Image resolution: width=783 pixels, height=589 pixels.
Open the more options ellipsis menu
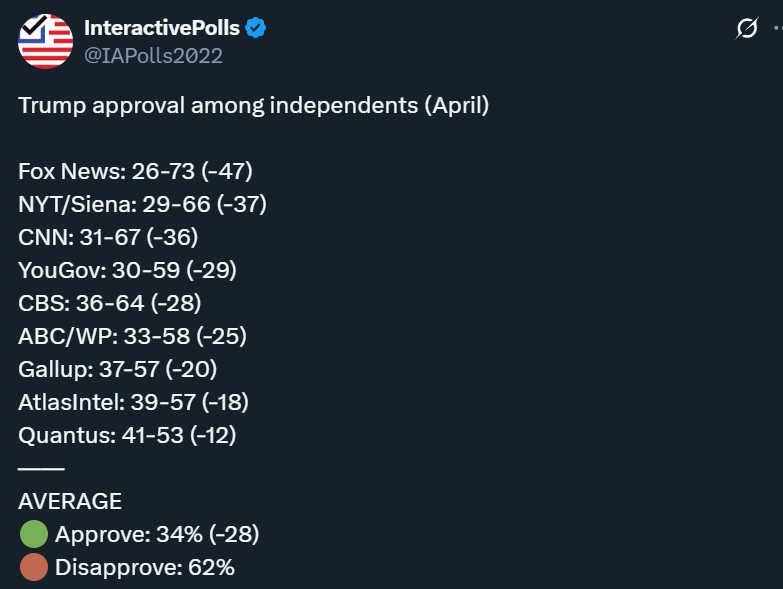(x=778, y=28)
